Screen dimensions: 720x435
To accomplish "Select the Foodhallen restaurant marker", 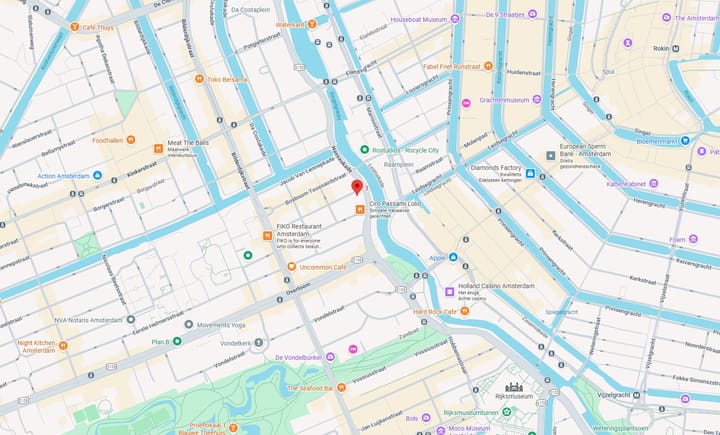I will pos(131,140).
